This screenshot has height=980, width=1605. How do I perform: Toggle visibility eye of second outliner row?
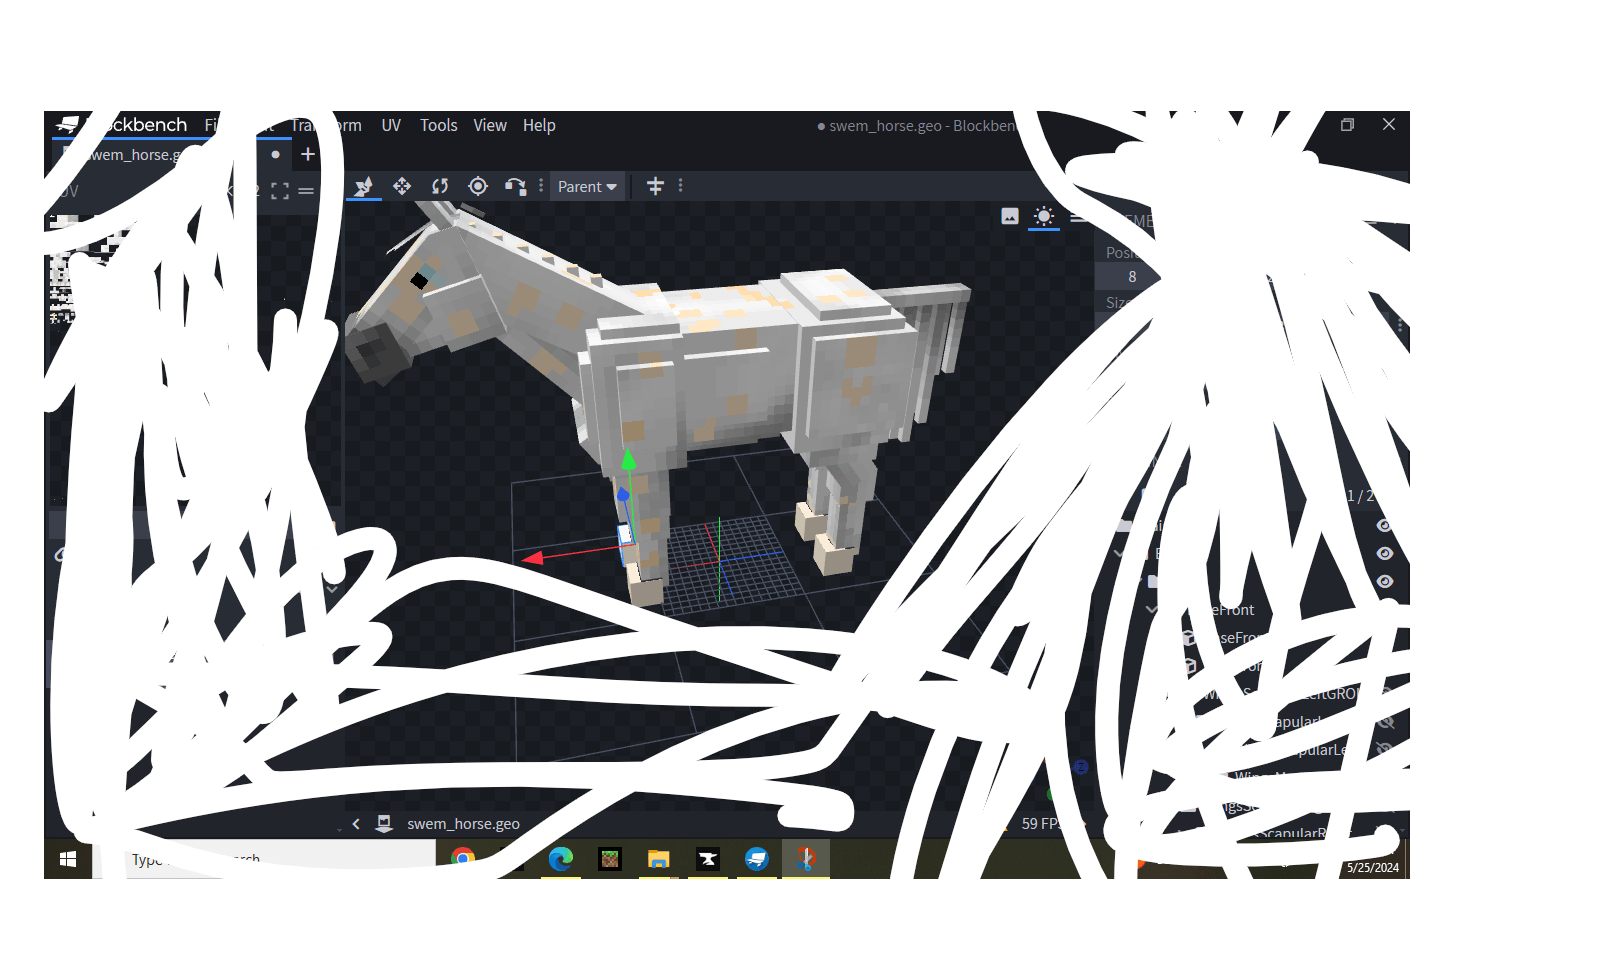(1384, 554)
